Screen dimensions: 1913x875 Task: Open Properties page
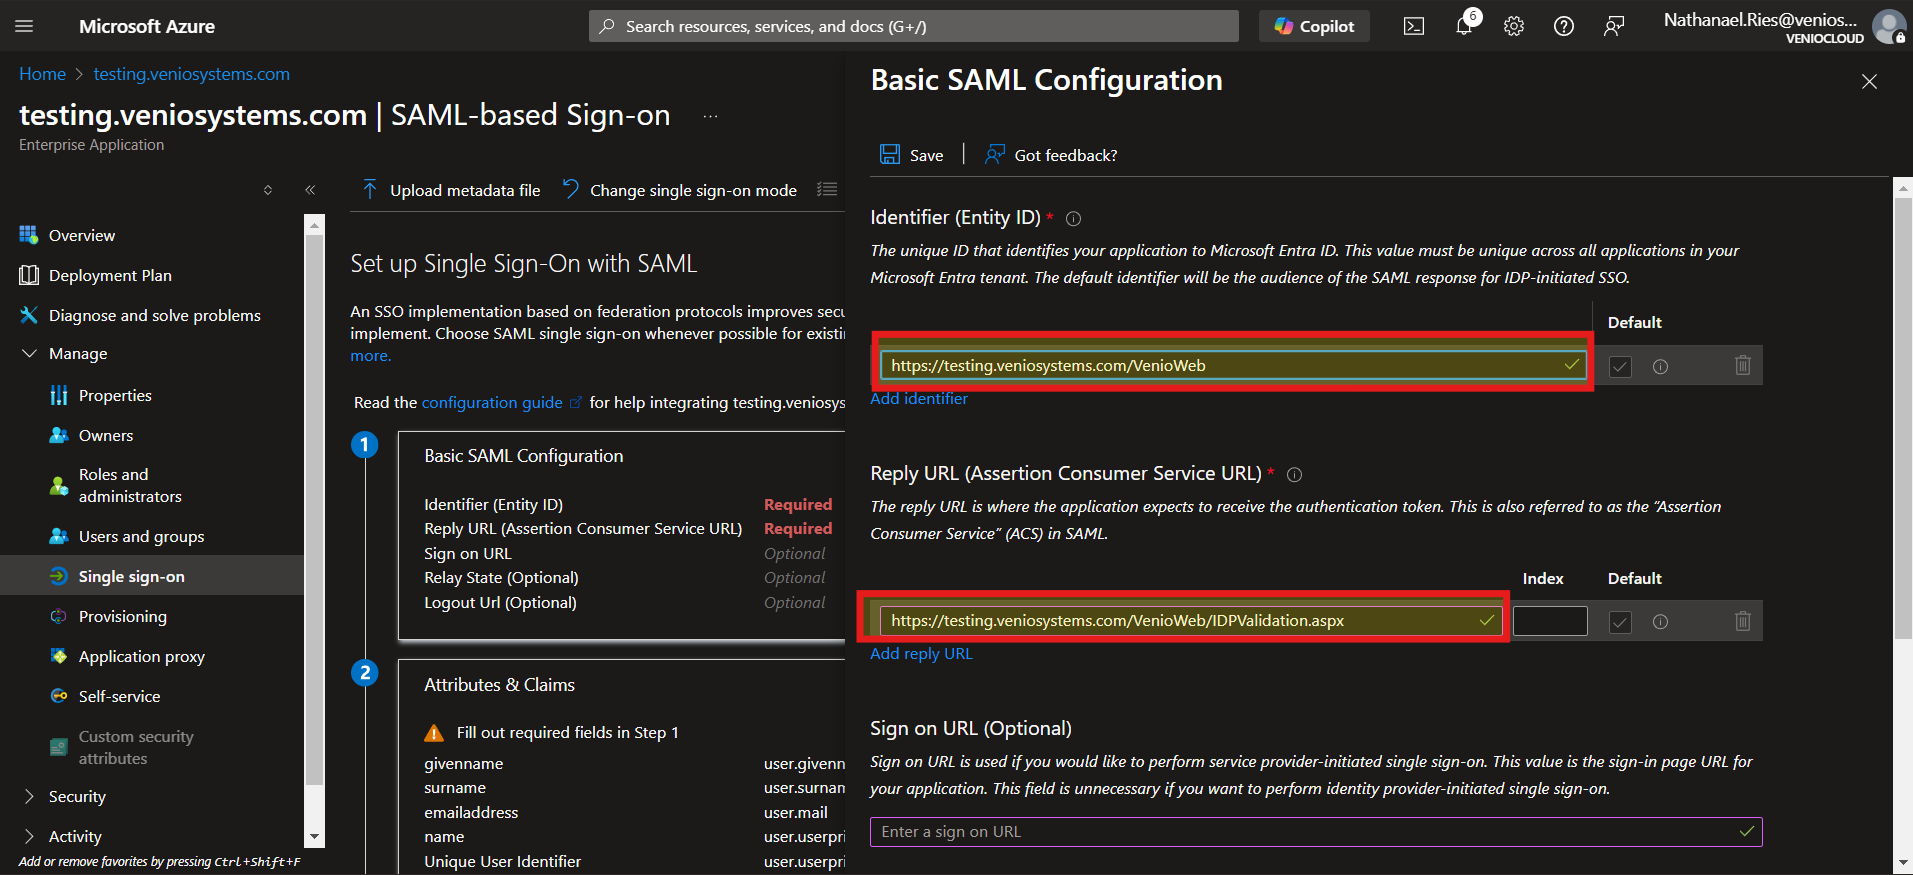115,395
